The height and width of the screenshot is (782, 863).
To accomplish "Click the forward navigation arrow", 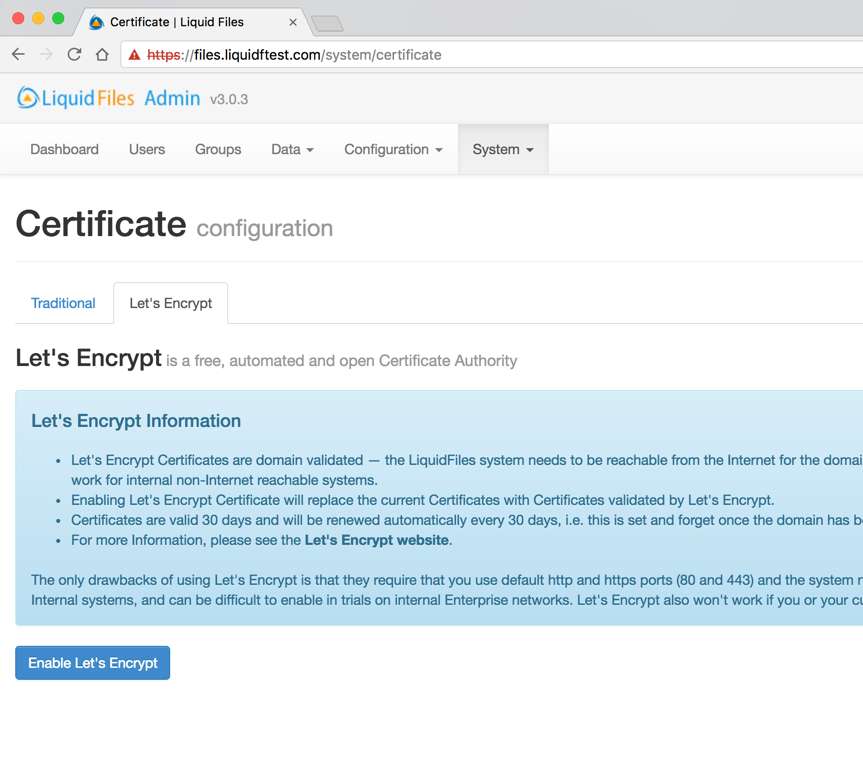I will (x=45, y=55).
